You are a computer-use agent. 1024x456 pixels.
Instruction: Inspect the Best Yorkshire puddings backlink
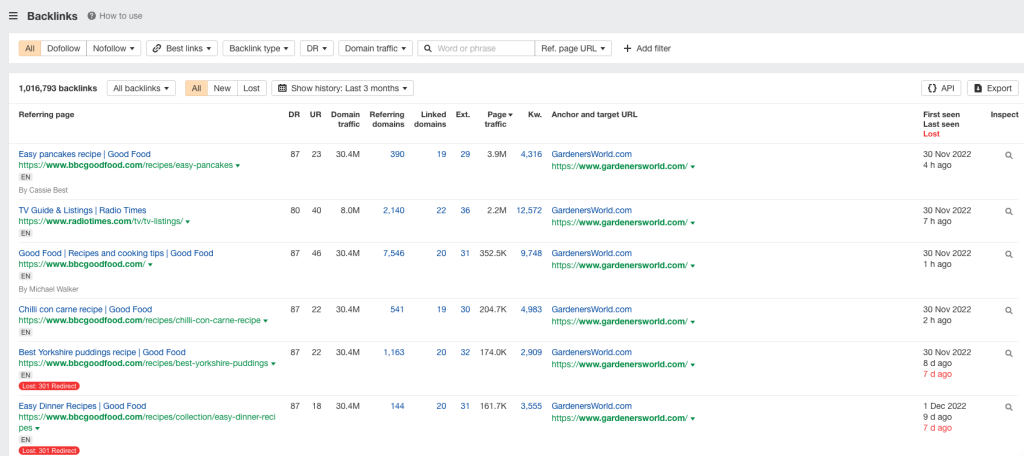point(1009,353)
